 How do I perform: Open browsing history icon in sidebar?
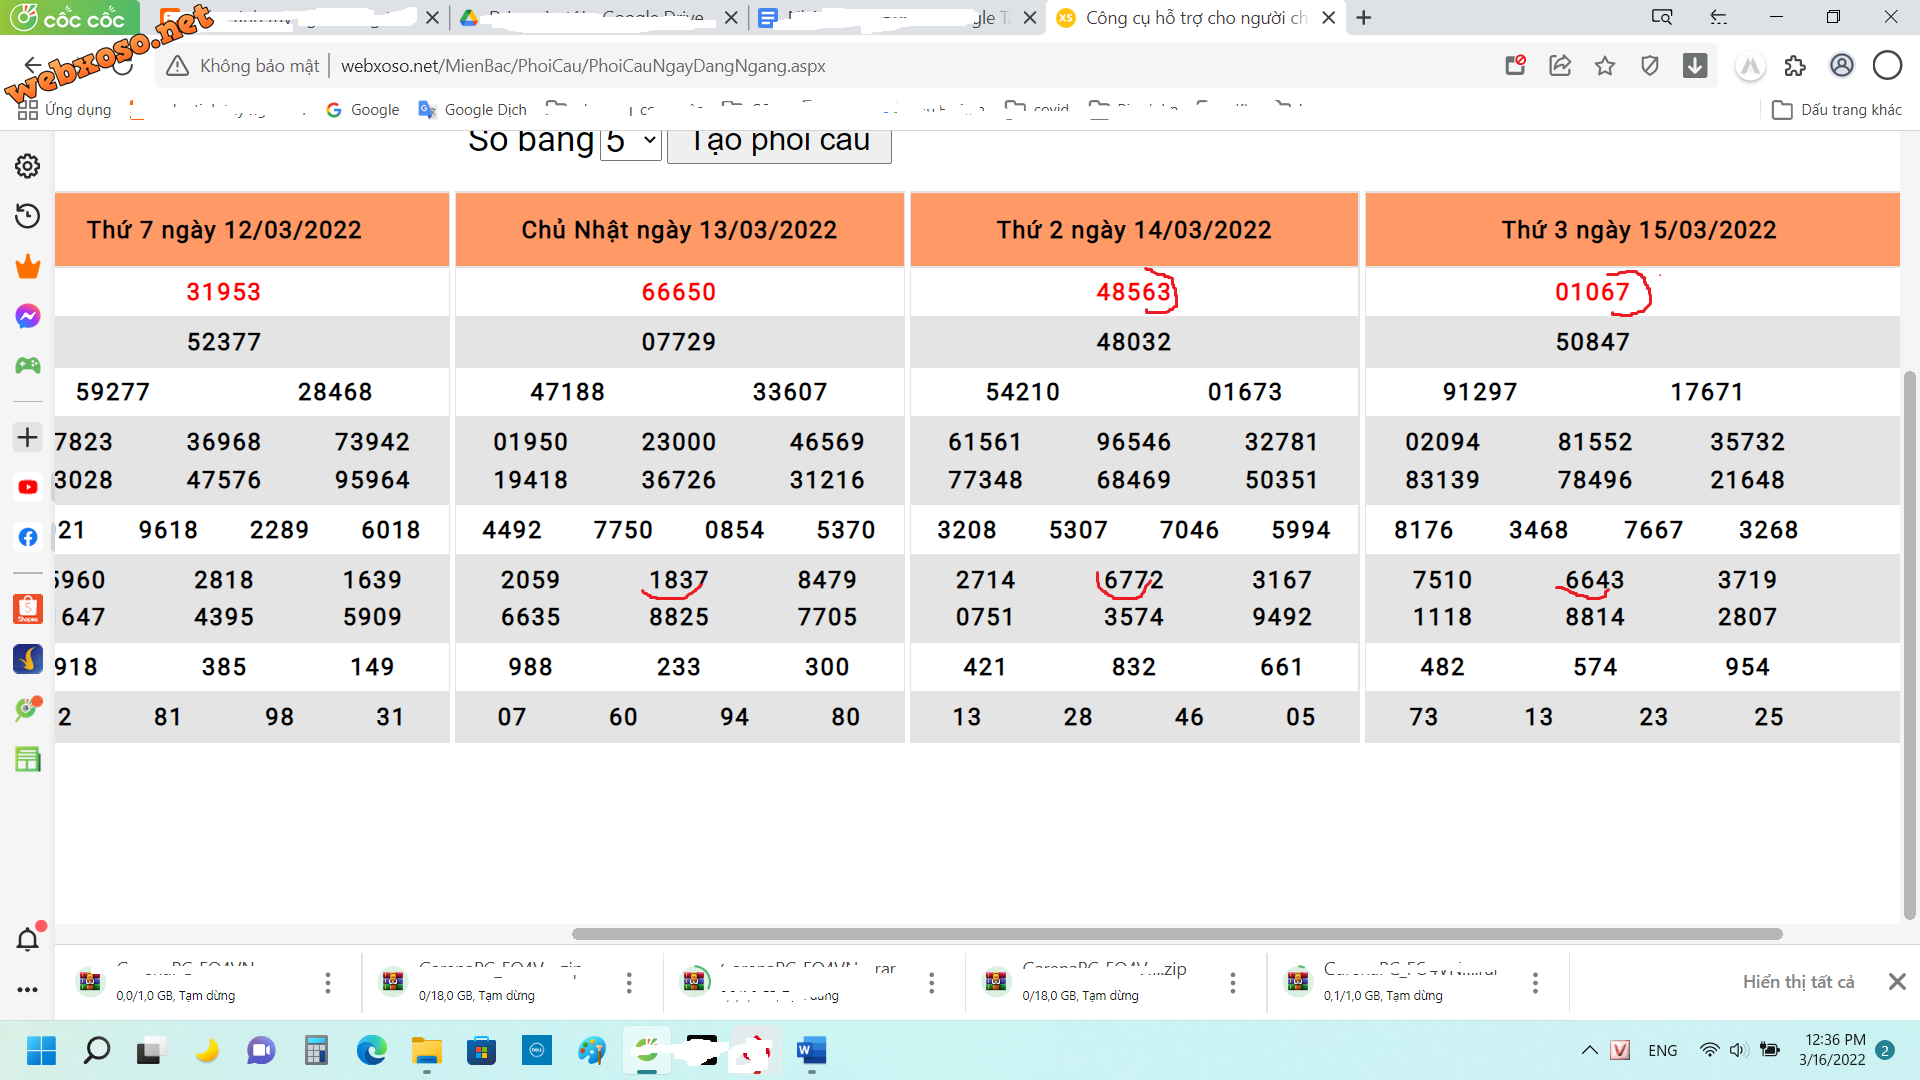[x=28, y=216]
